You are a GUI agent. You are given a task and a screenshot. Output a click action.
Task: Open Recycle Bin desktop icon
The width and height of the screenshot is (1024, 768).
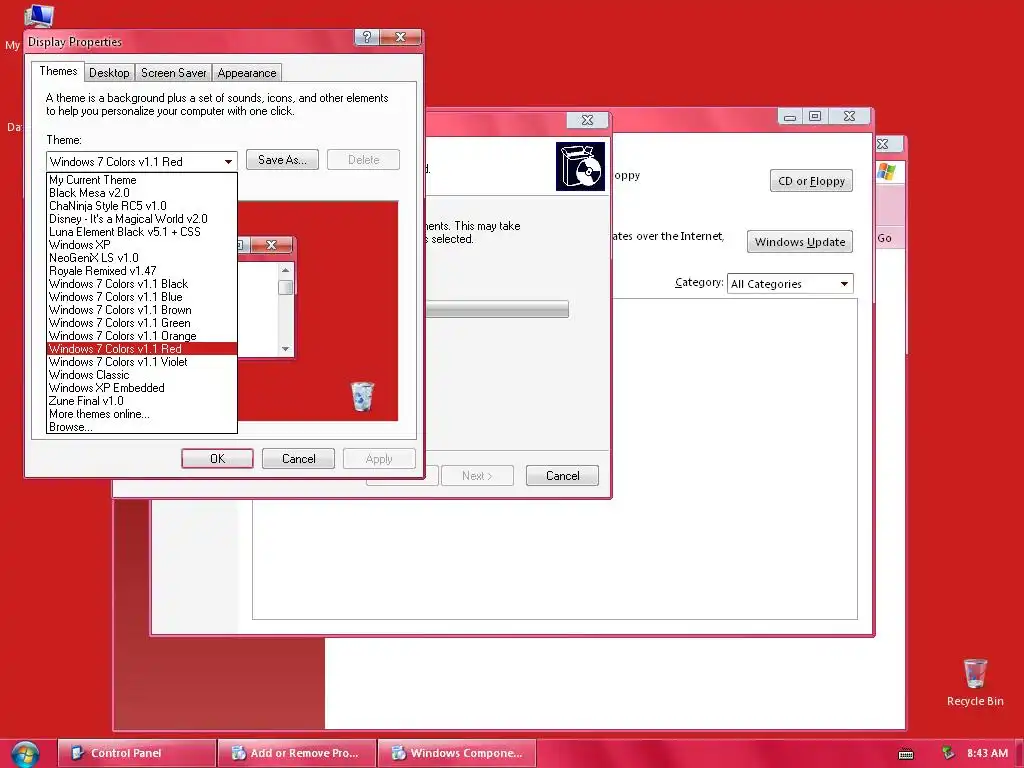pos(975,683)
